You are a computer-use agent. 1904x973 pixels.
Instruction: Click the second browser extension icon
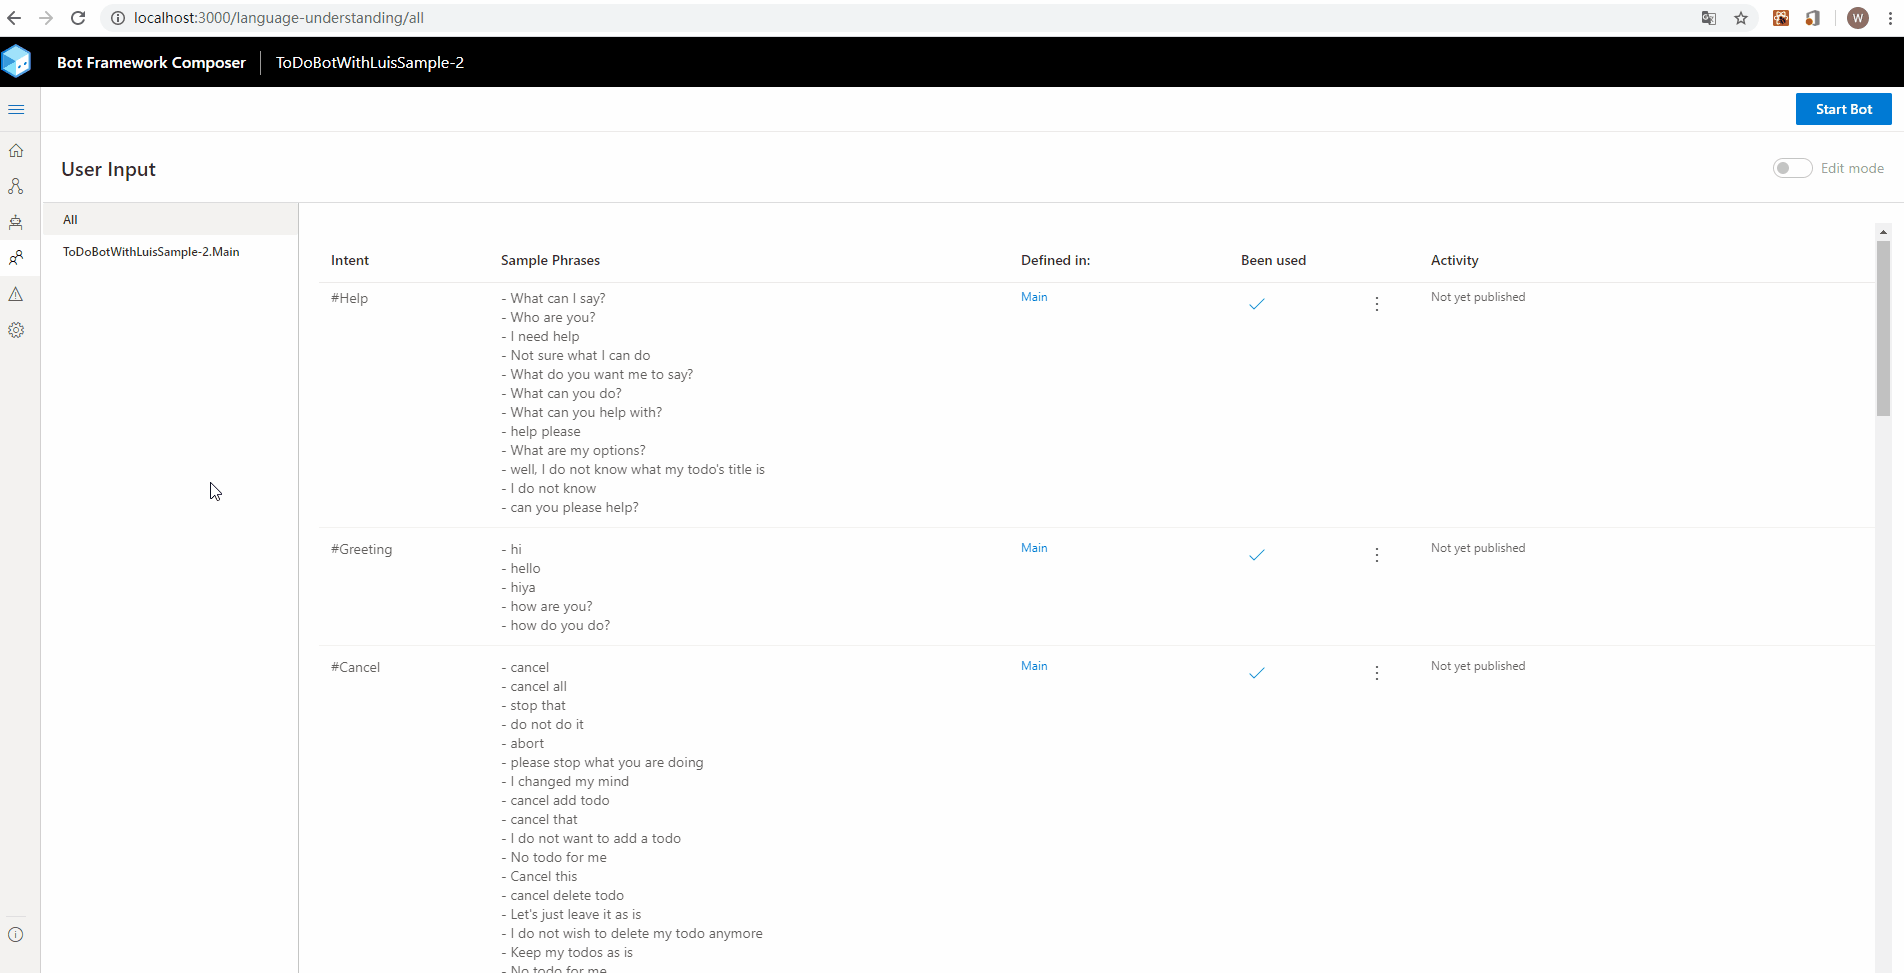click(x=1813, y=18)
